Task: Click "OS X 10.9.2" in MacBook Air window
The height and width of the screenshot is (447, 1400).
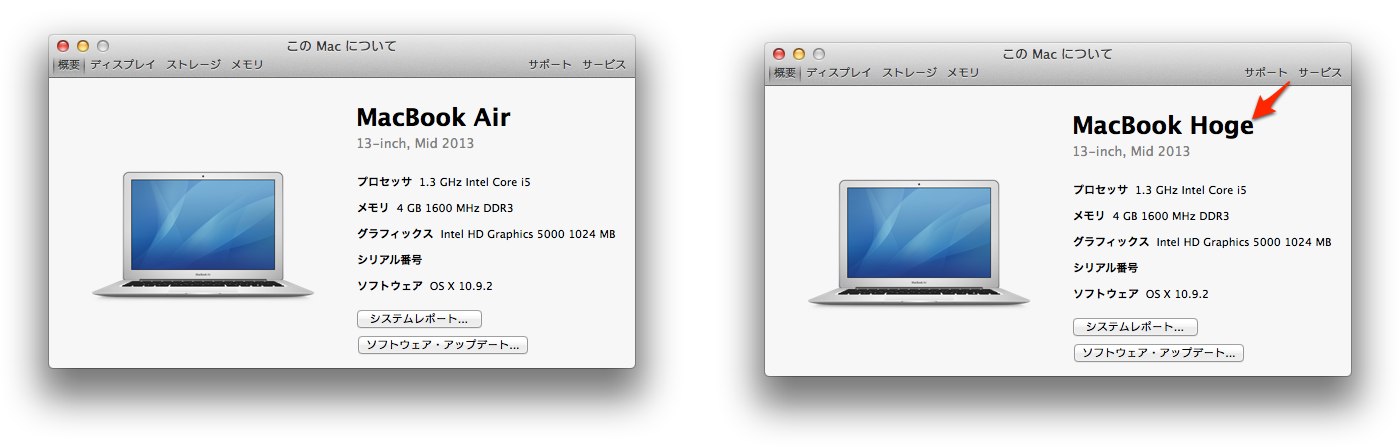Action: 461,286
